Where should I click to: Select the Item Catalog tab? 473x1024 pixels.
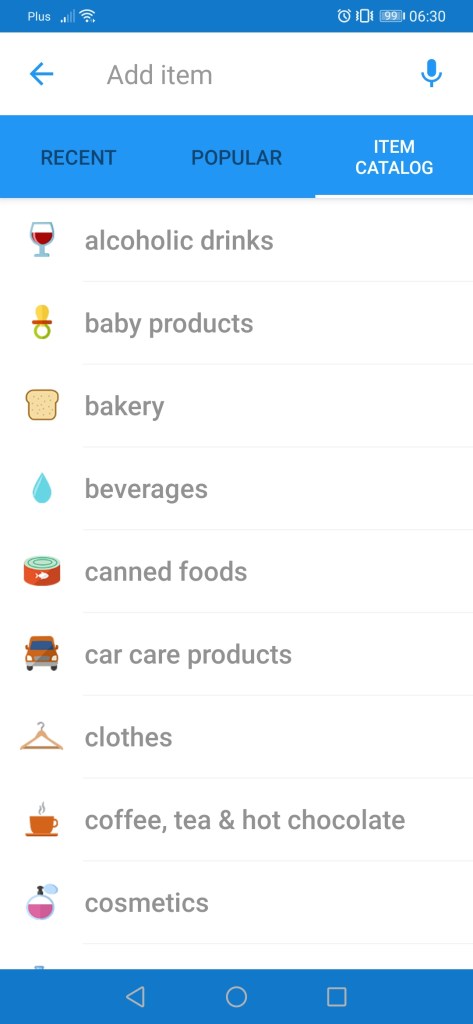point(394,157)
